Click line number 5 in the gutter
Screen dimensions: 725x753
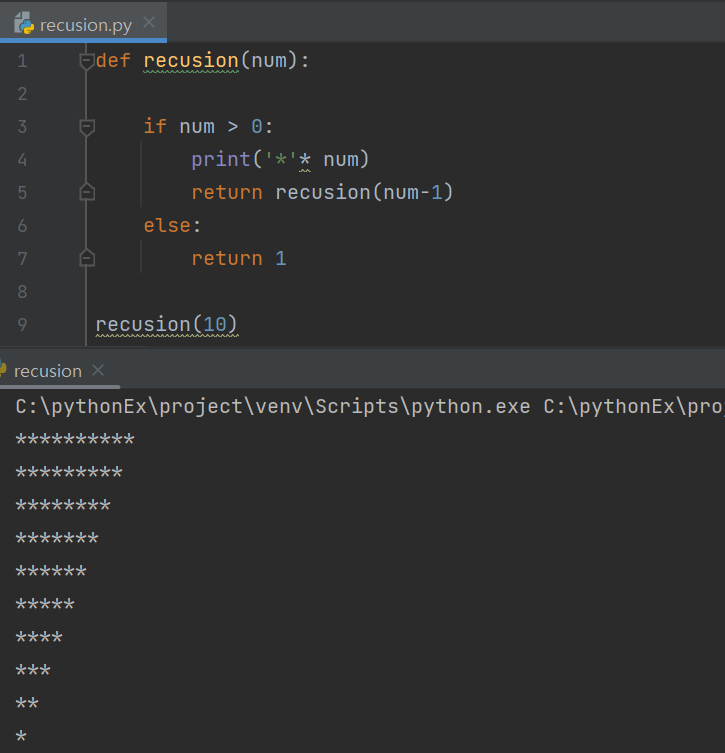[x=22, y=193]
